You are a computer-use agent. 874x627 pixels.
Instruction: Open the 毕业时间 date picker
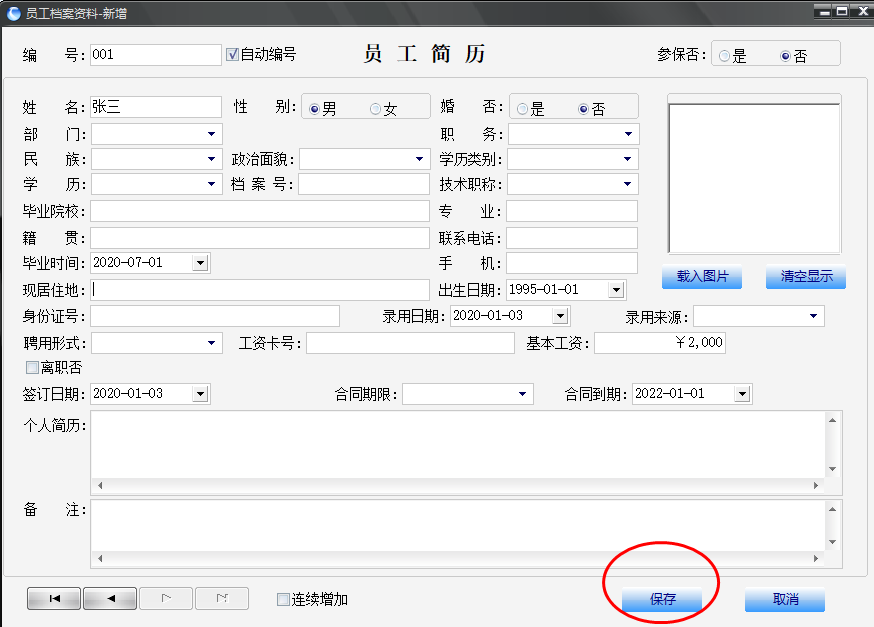click(x=200, y=263)
